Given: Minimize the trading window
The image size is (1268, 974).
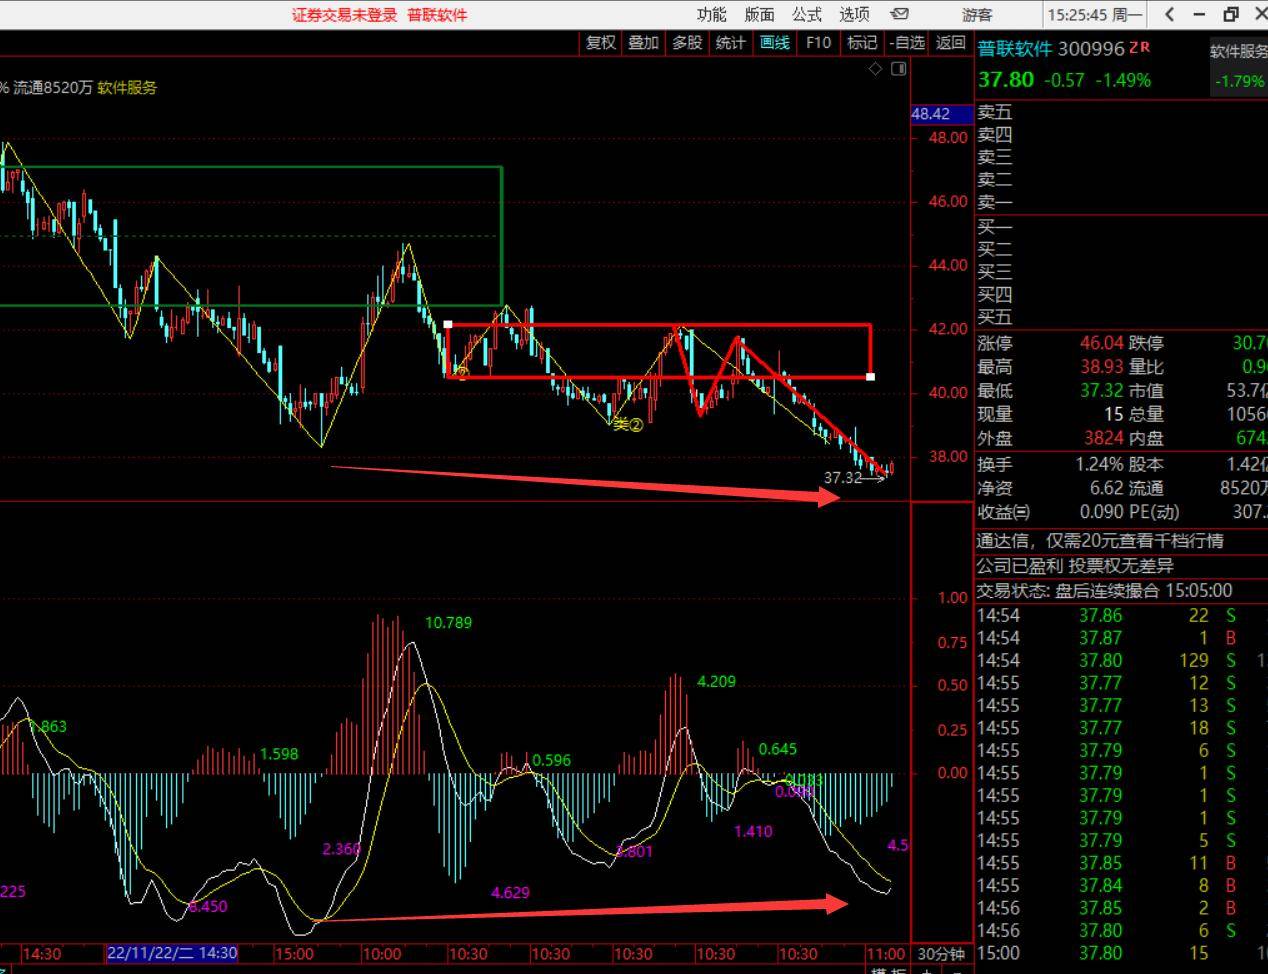Looking at the screenshot, I should click(1200, 14).
